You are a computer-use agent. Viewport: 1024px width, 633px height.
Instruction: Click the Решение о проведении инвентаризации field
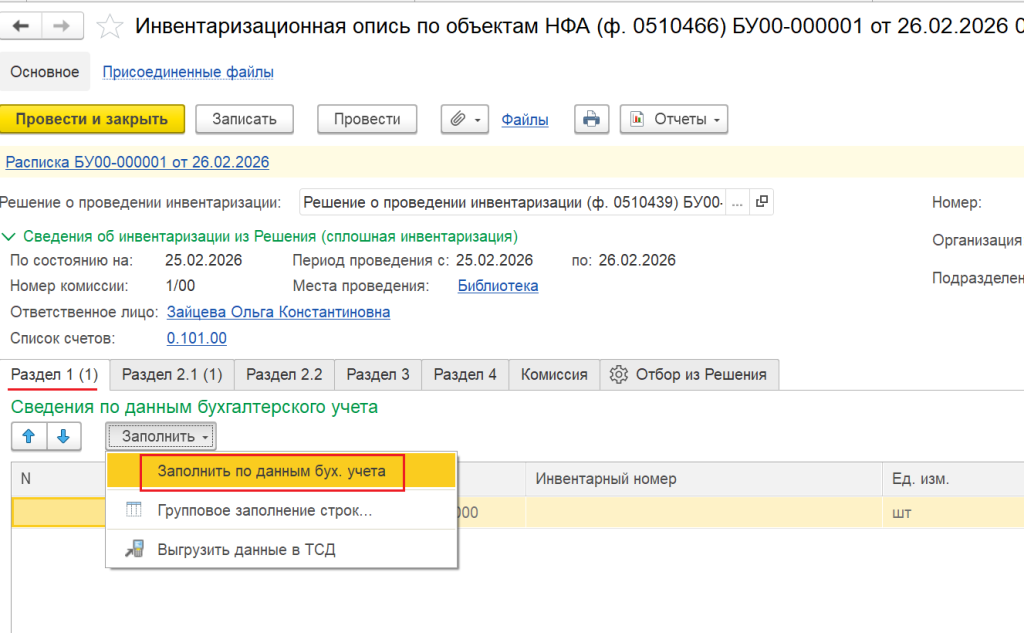click(x=512, y=202)
